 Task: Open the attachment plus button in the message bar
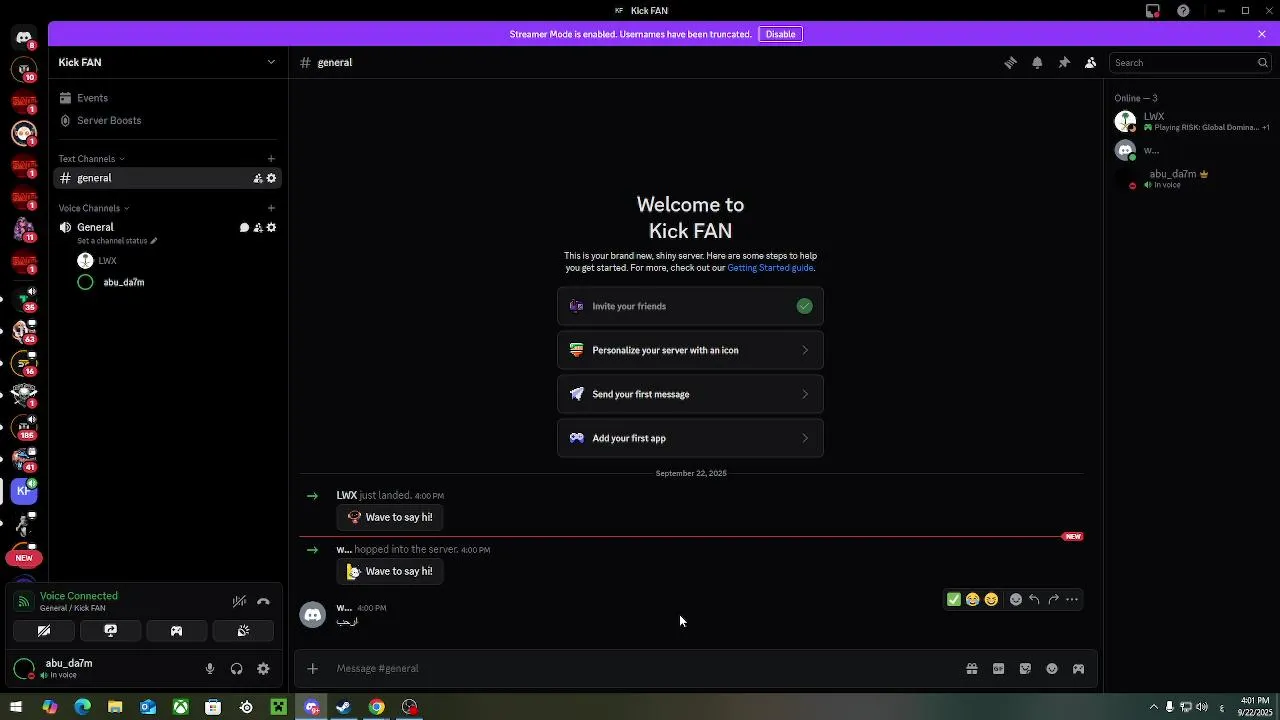(x=313, y=668)
